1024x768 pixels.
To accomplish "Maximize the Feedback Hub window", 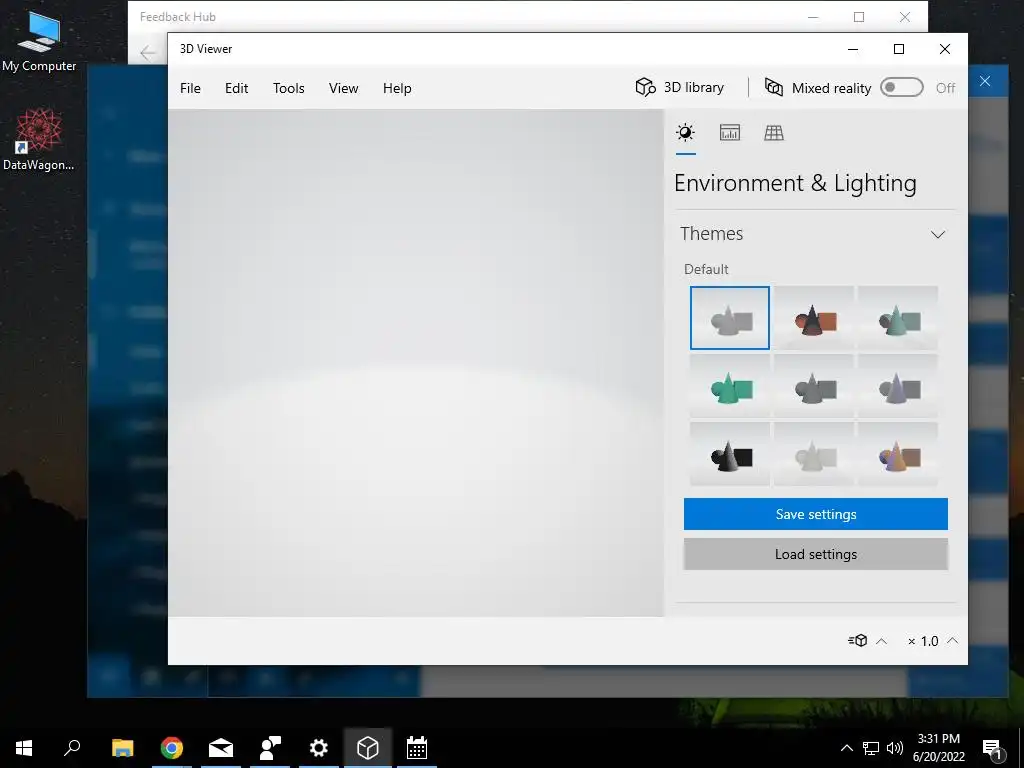I will pos(859,17).
